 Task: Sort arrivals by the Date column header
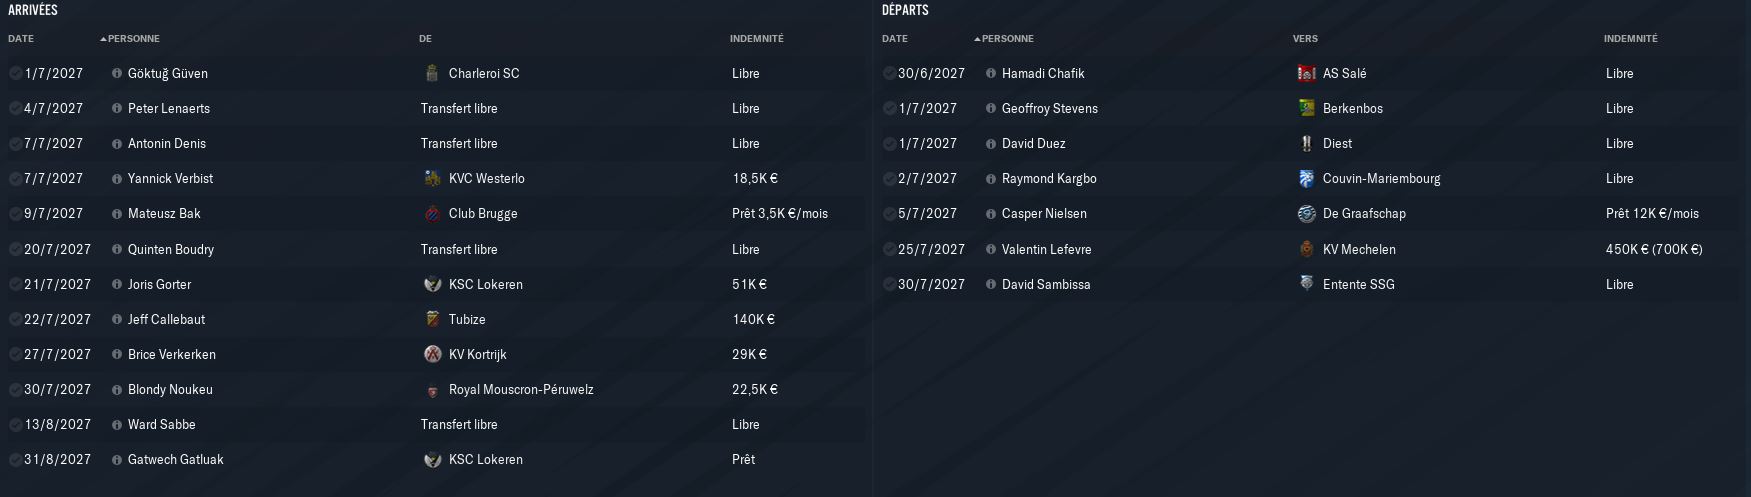(x=21, y=39)
